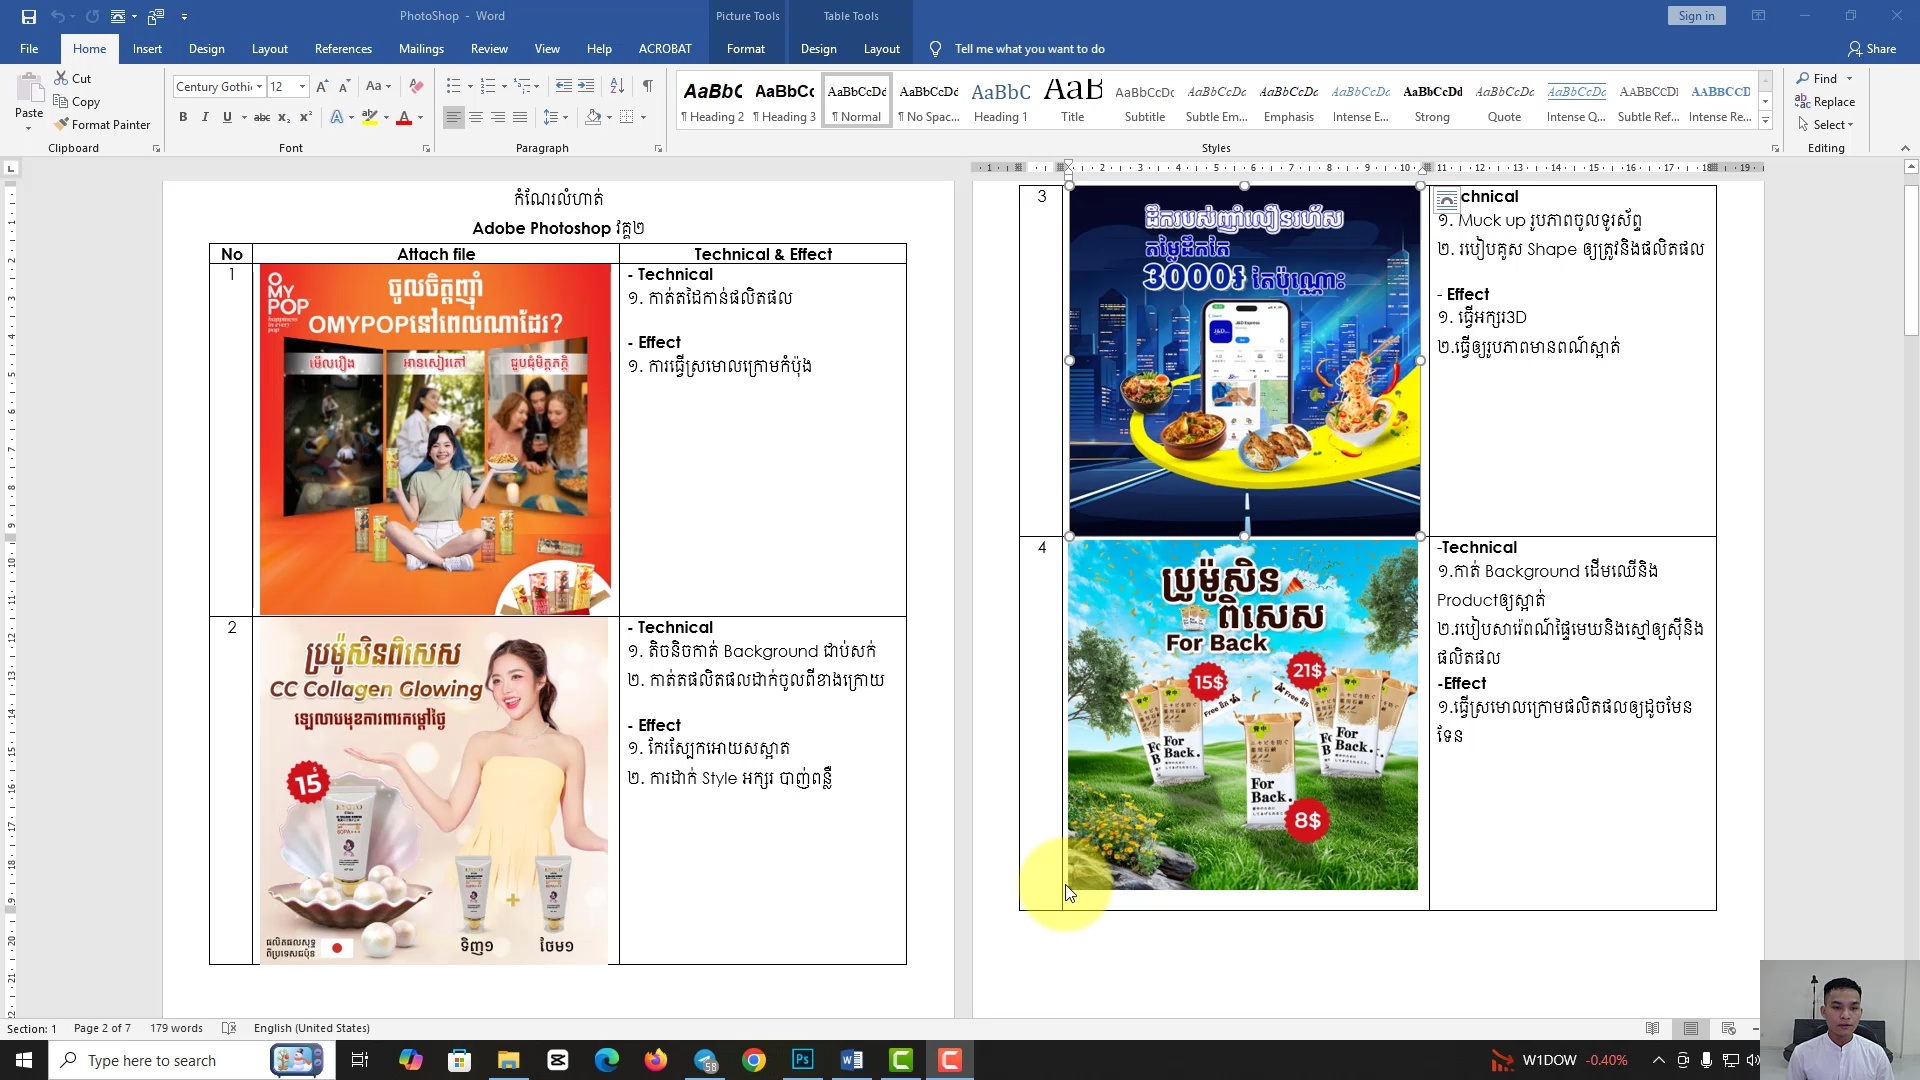Switch to the Mailings tab

point(421,48)
